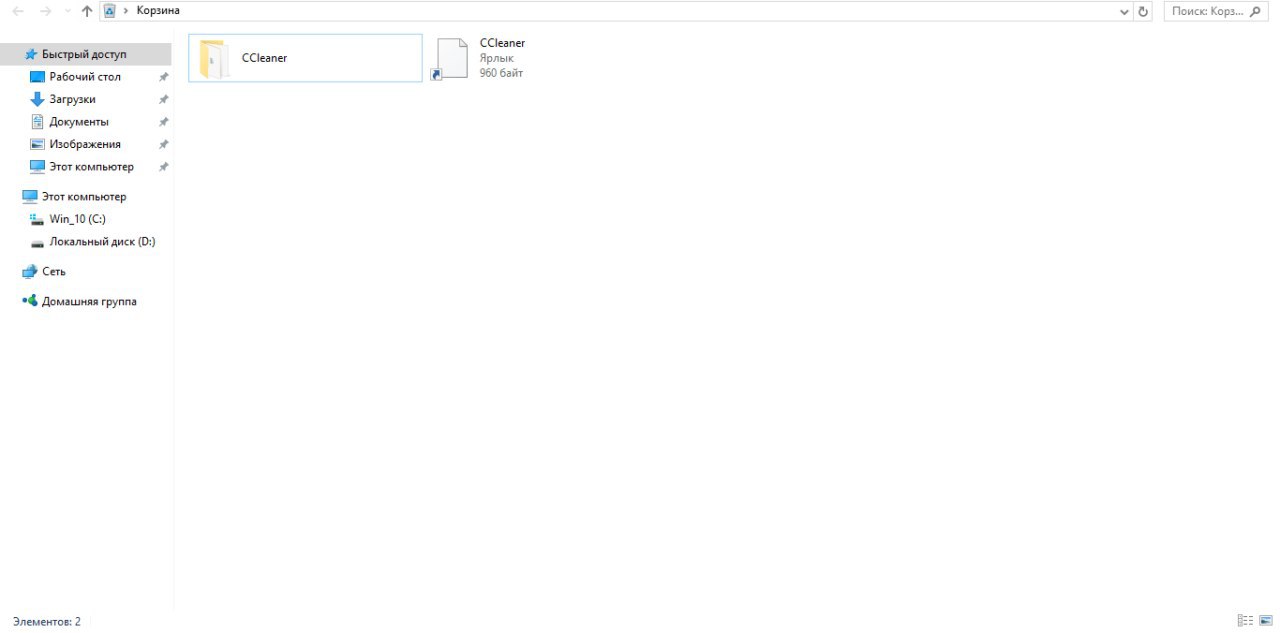Click pin icon next to Документы
Image resolution: width=1280 pixels, height=633 pixels.
(163, 122)
